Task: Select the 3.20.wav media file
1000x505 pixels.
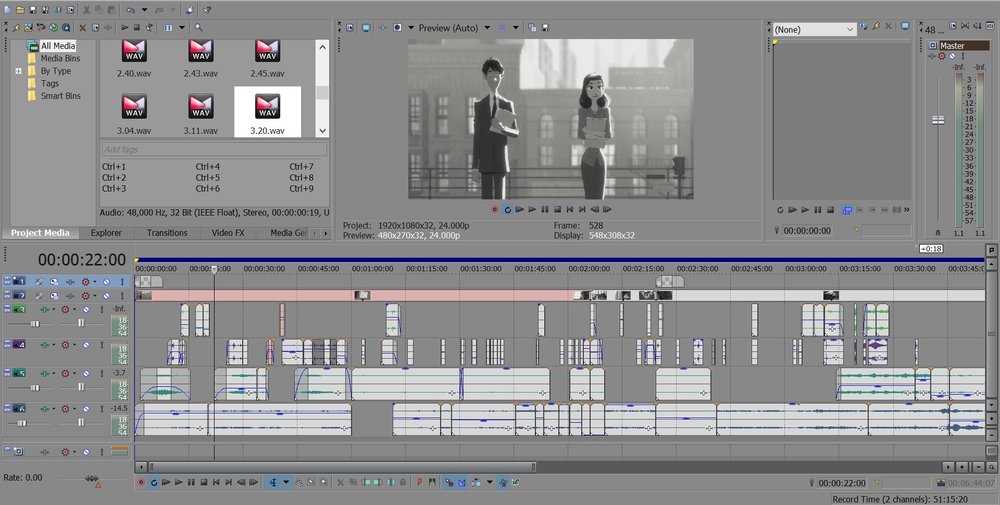Action: pos(267,112)
